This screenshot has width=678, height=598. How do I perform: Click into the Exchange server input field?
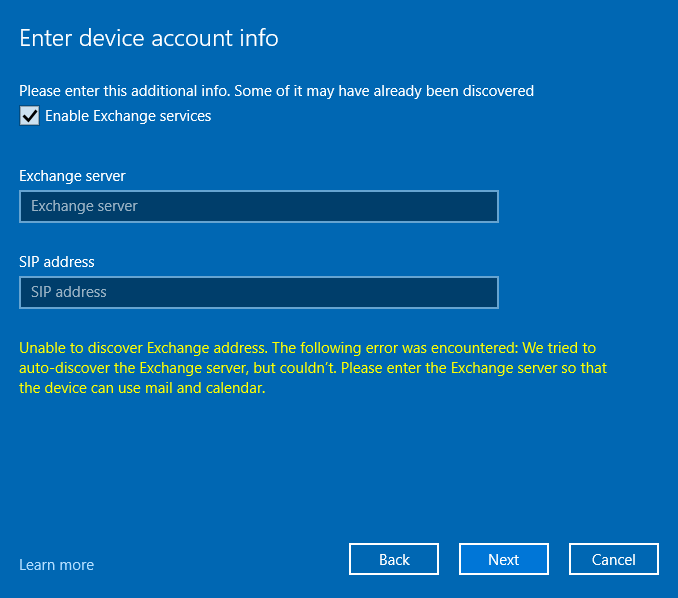(x=259, y=206)
